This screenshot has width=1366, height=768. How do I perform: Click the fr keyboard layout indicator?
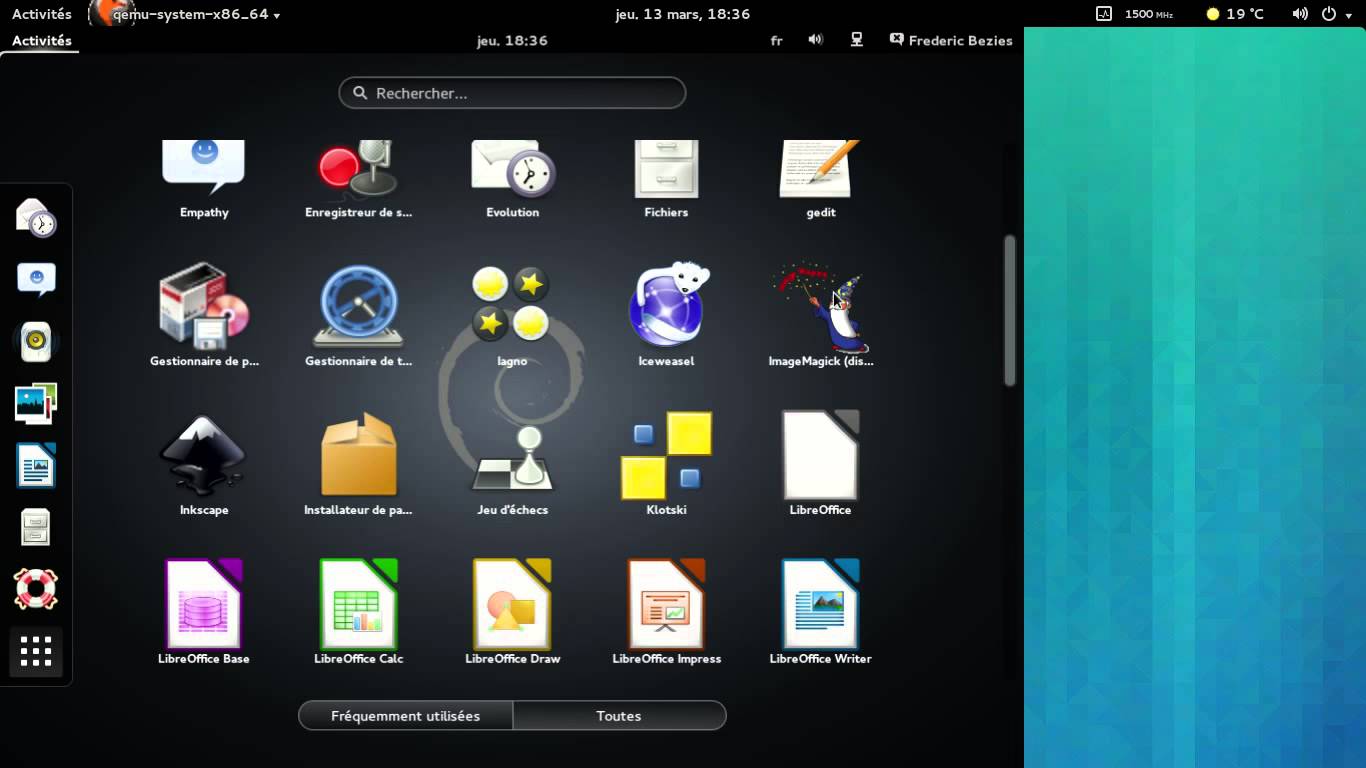tap(777, 40)
